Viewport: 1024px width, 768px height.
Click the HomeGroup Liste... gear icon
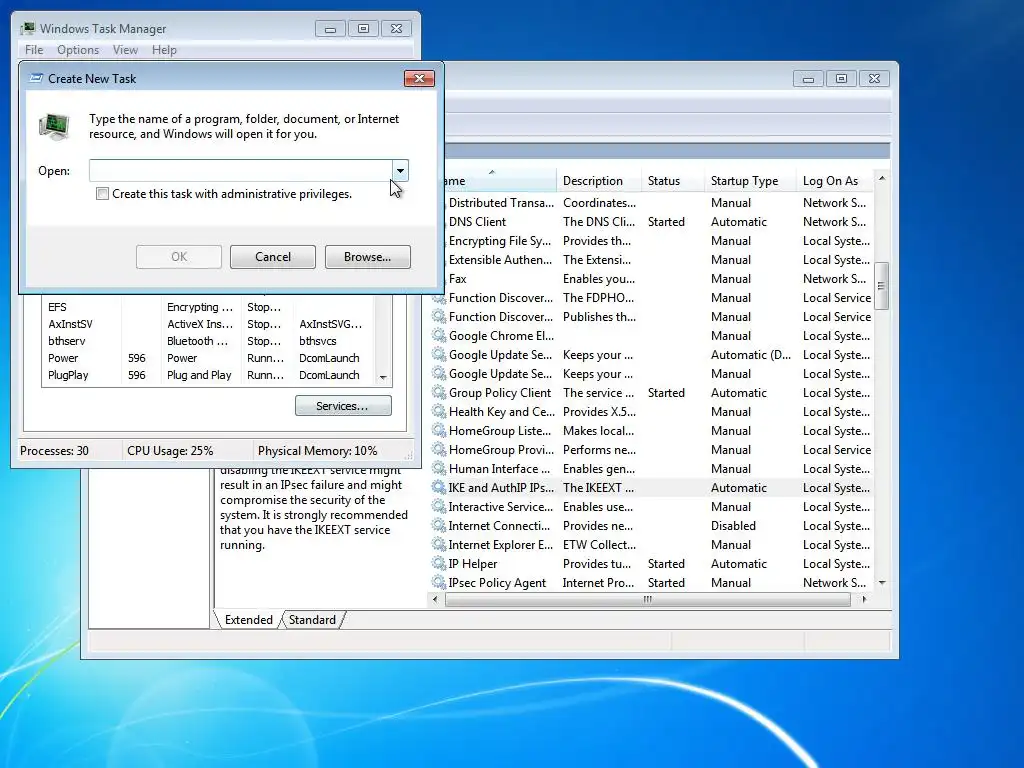(439, 430)
